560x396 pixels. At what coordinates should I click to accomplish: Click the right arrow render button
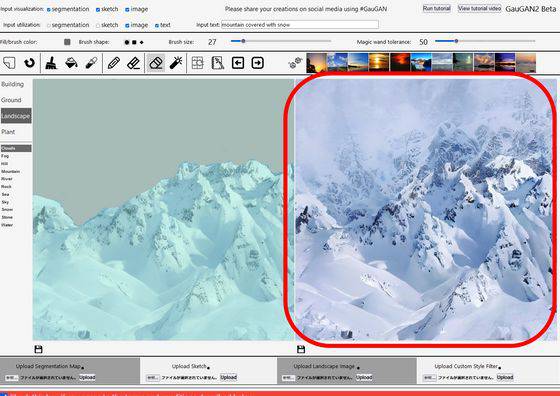point(258,63)
